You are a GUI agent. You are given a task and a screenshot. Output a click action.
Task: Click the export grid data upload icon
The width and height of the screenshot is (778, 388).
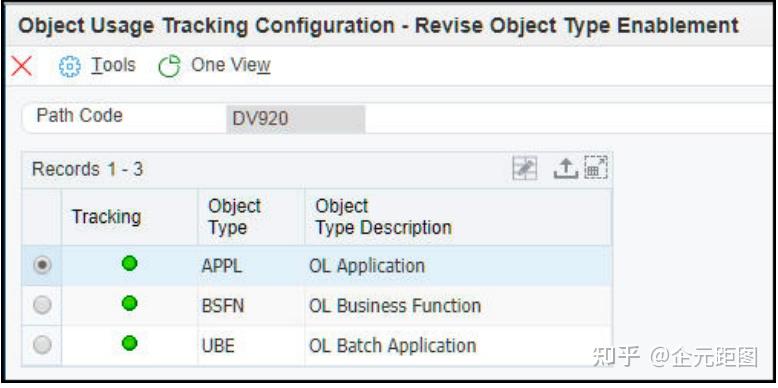pos(566,170)
